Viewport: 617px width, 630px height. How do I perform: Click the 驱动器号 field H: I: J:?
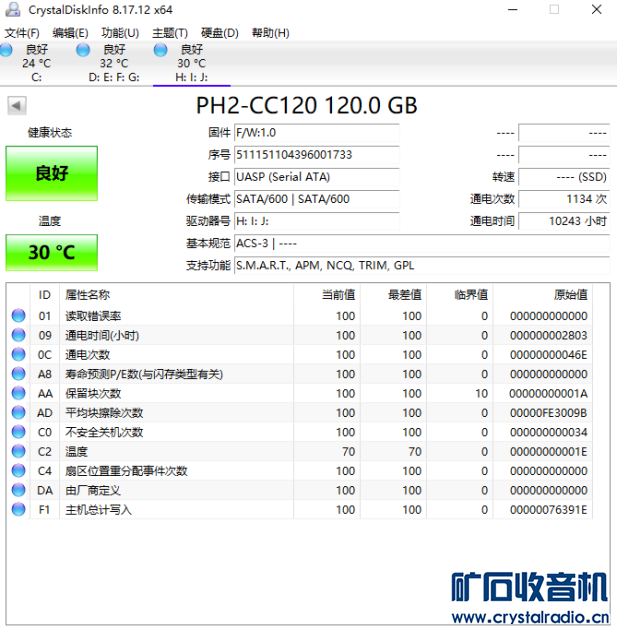pos(317,221)
